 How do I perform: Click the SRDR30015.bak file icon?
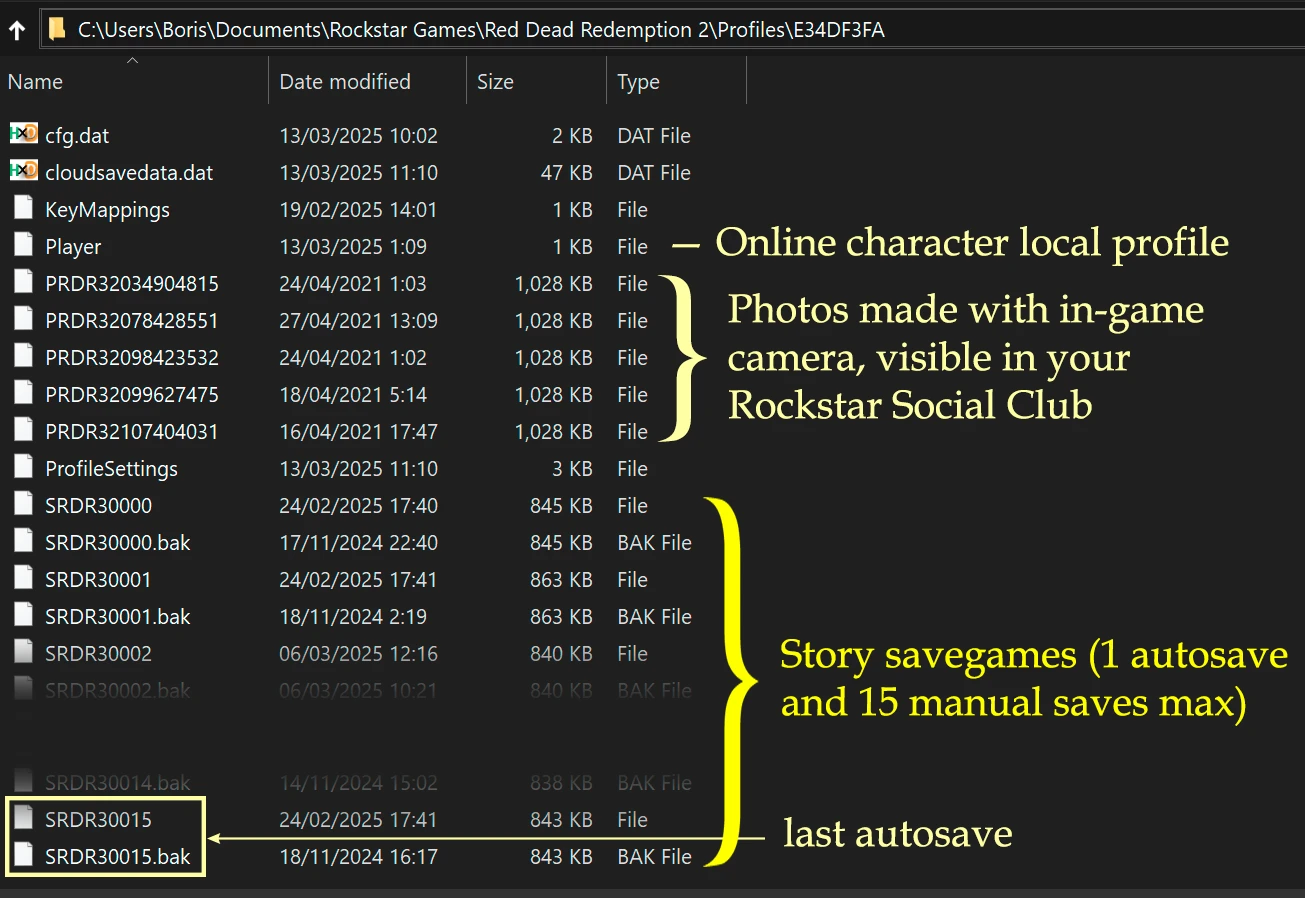23,856
